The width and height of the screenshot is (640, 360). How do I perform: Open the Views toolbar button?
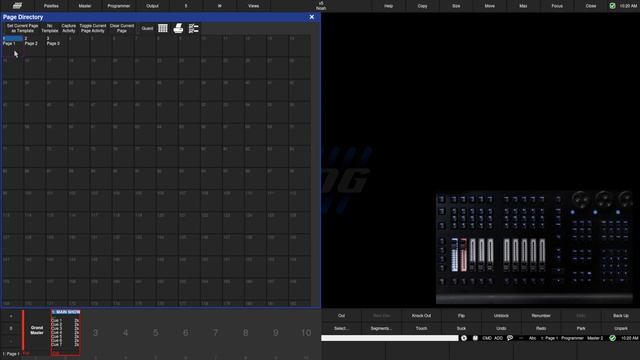tap(253, 6)
